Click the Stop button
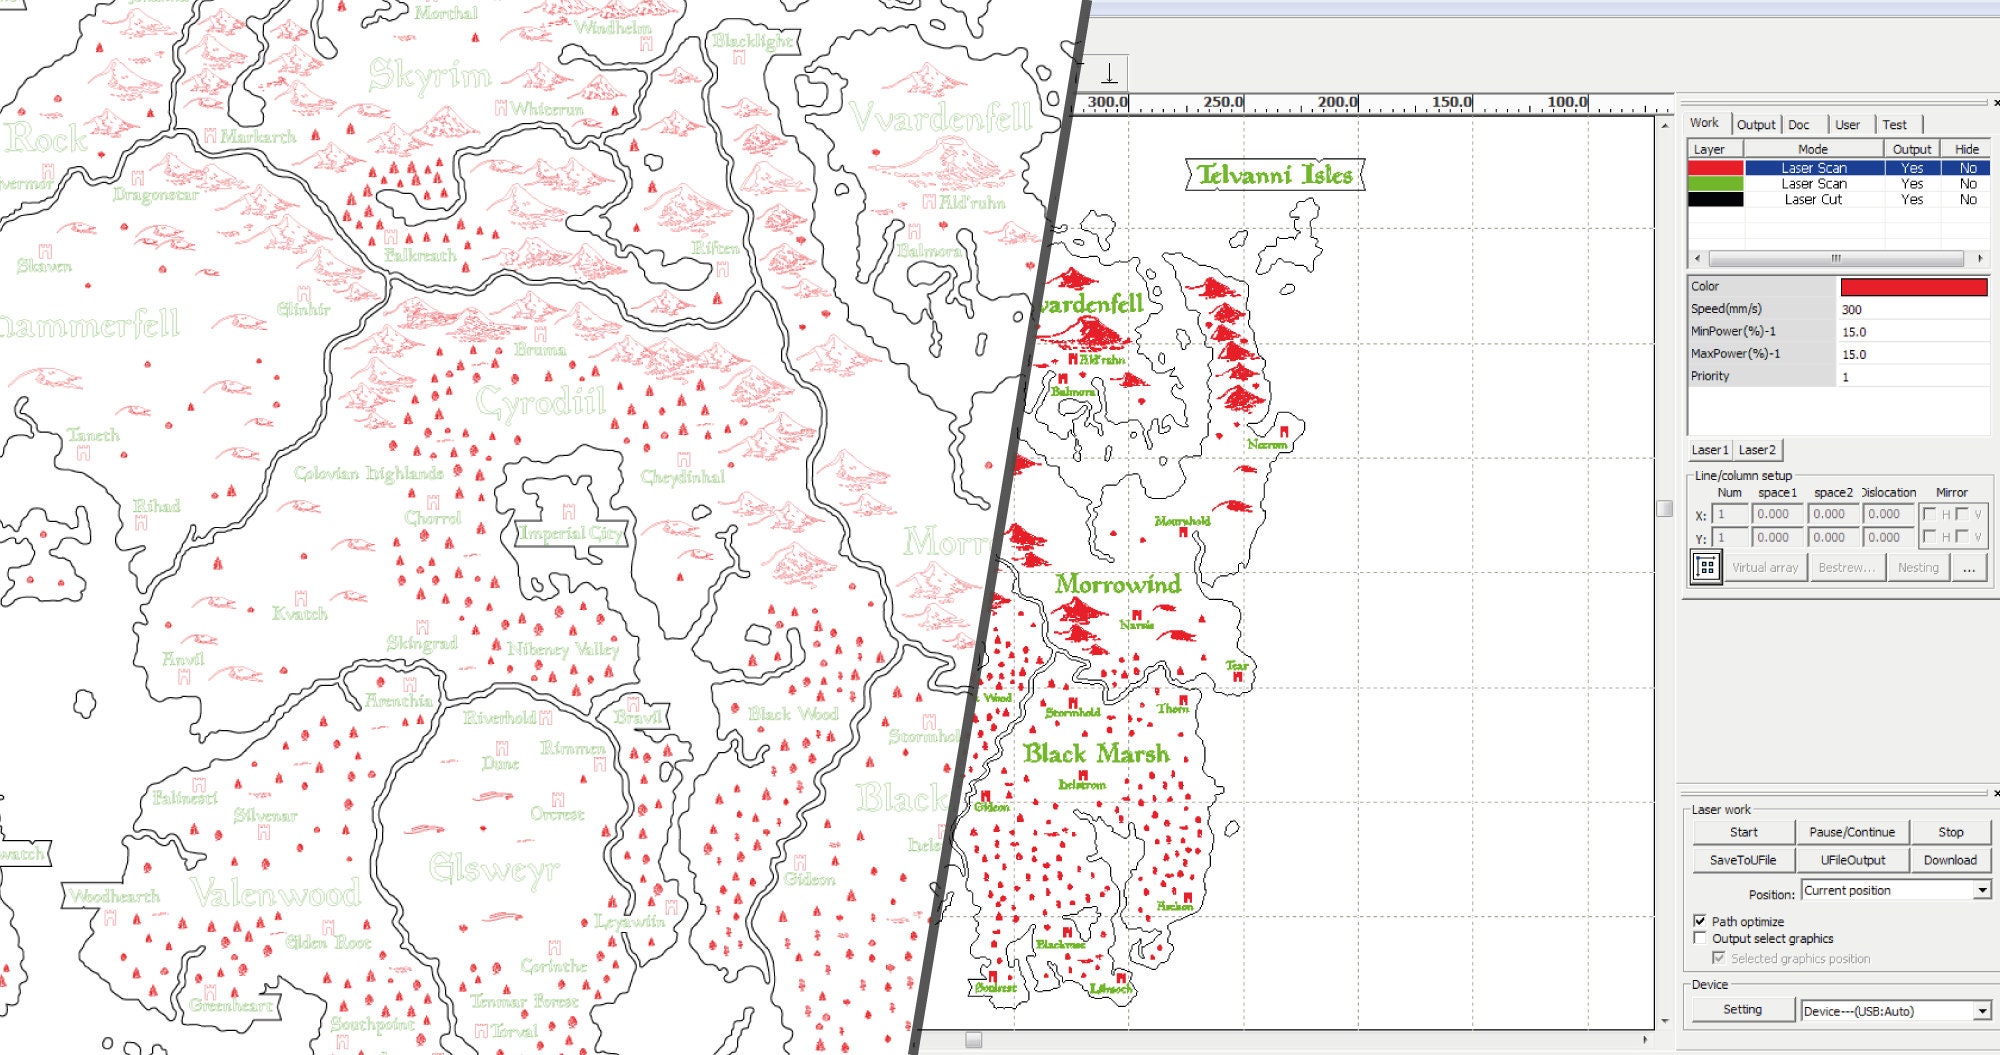Viewport: 2000px width, 1055px height. pos(1950,832)
